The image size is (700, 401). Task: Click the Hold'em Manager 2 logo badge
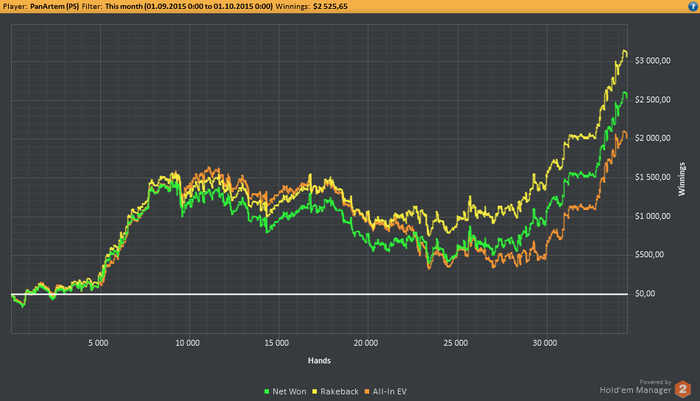[683, 389]
